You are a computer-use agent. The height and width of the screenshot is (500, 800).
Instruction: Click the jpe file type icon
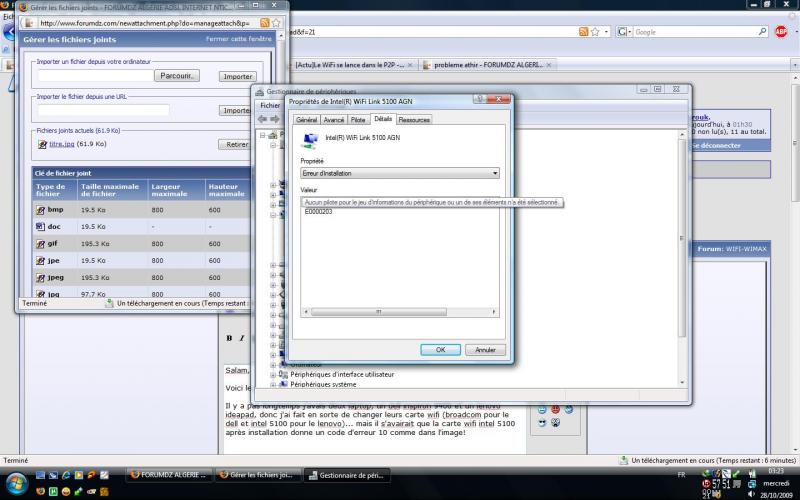(x=41, y=261)
